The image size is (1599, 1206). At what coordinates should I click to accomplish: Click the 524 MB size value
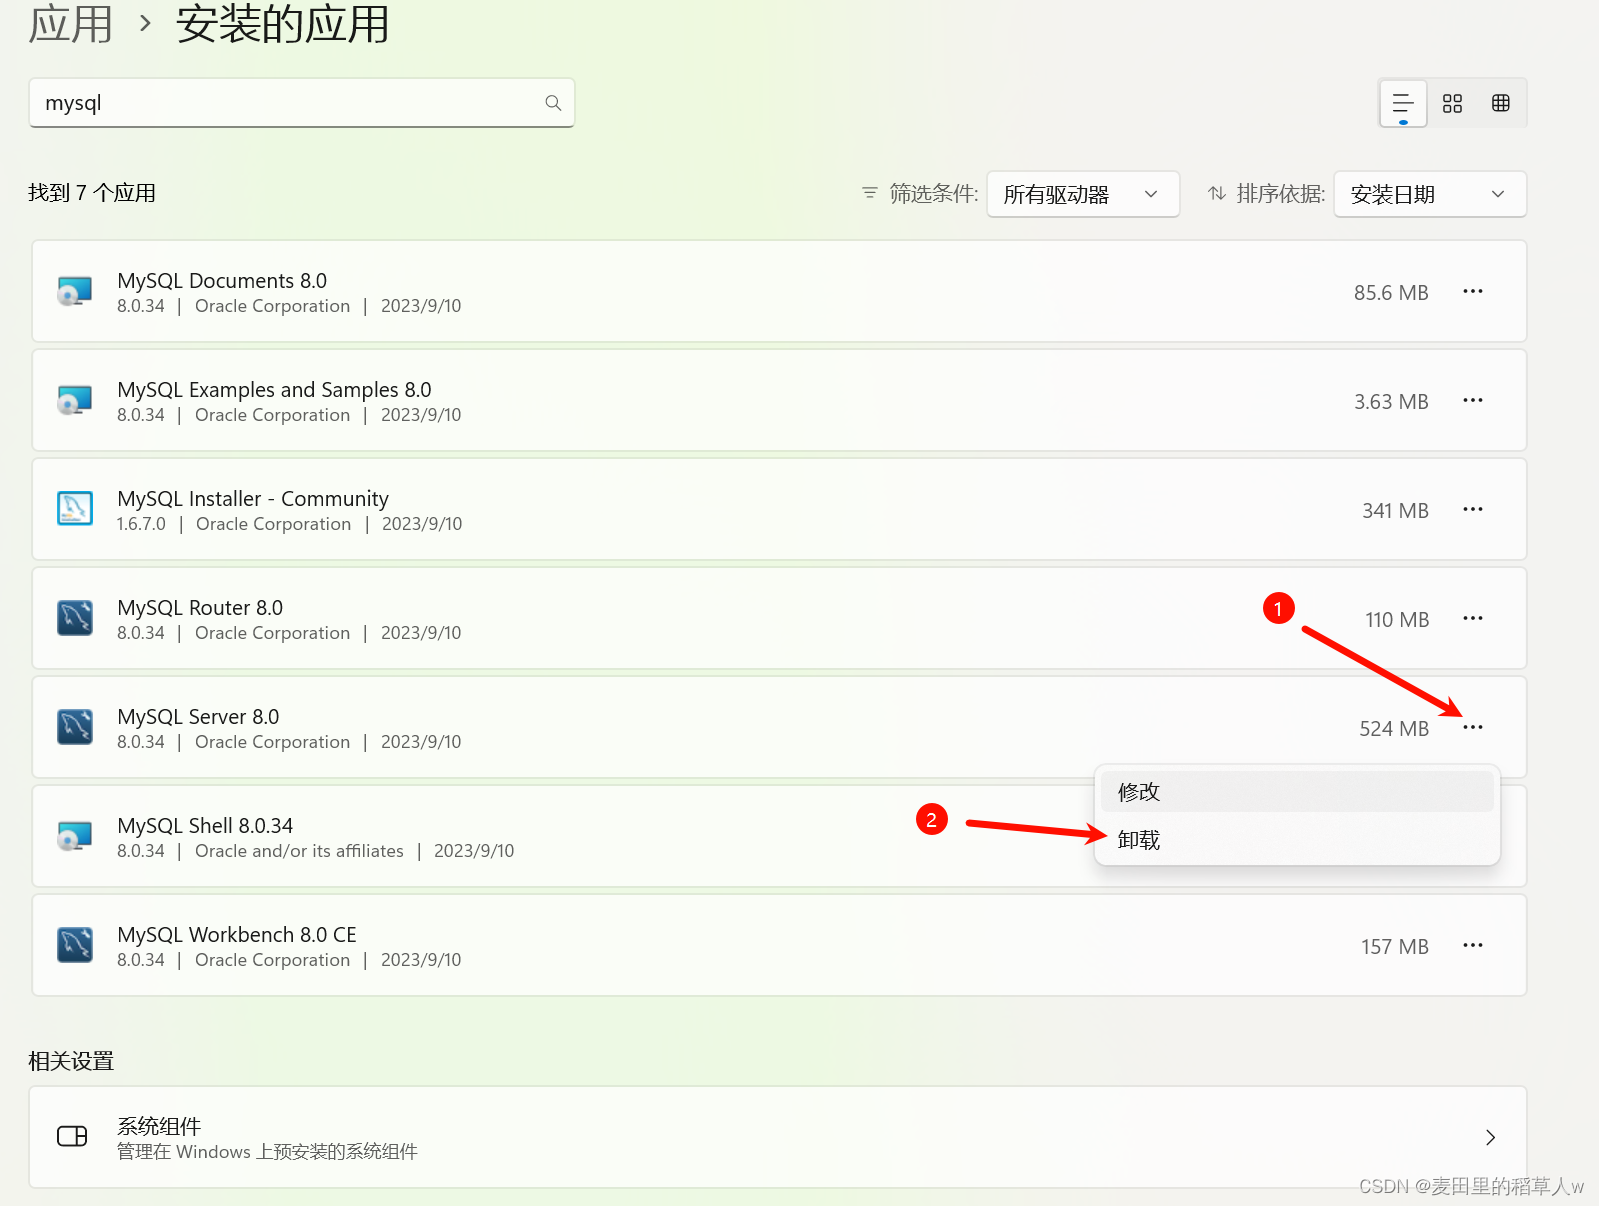[x=1394, y=729]
